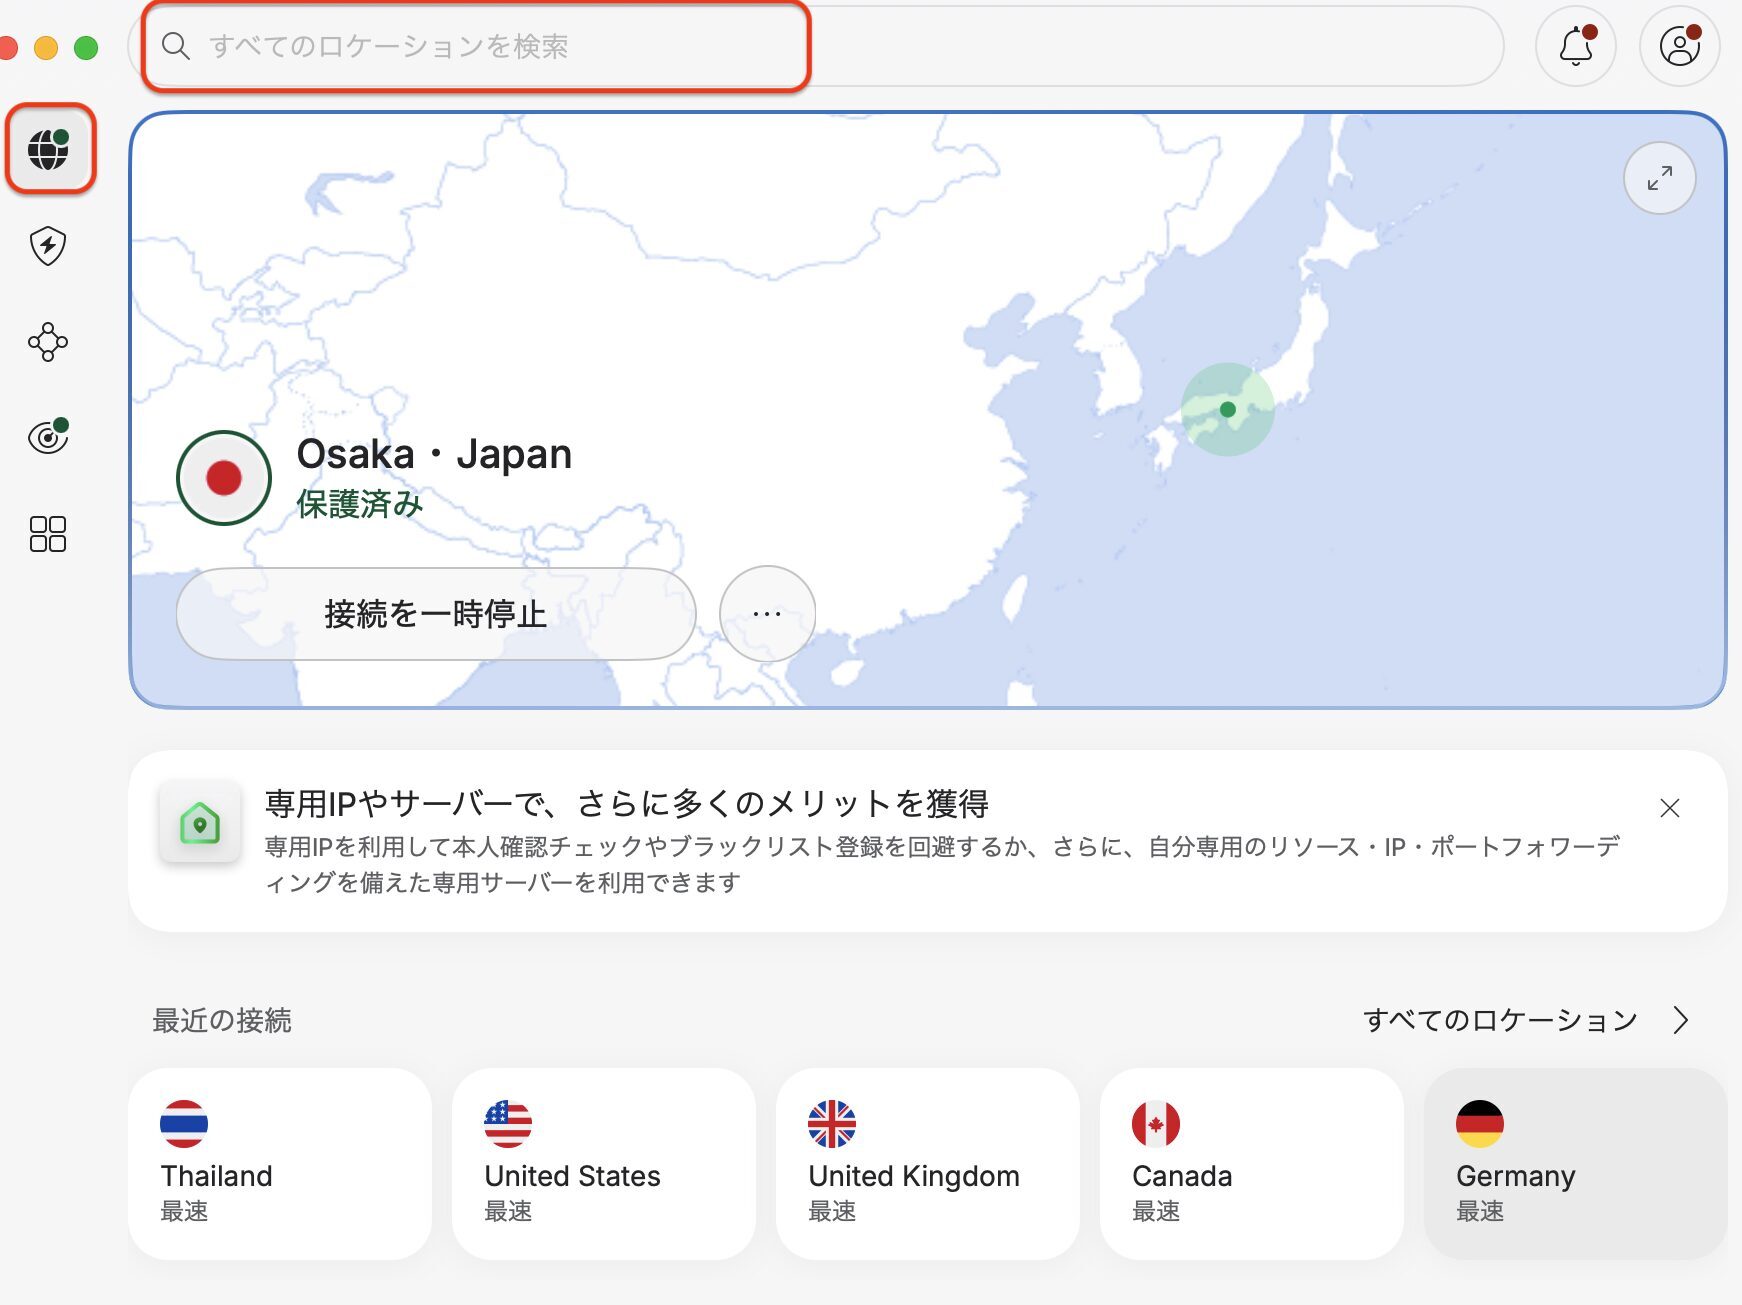Connect to the United Kingdom recent card
Viewport: 1742px width, 1305px height.
[928, 1164]
